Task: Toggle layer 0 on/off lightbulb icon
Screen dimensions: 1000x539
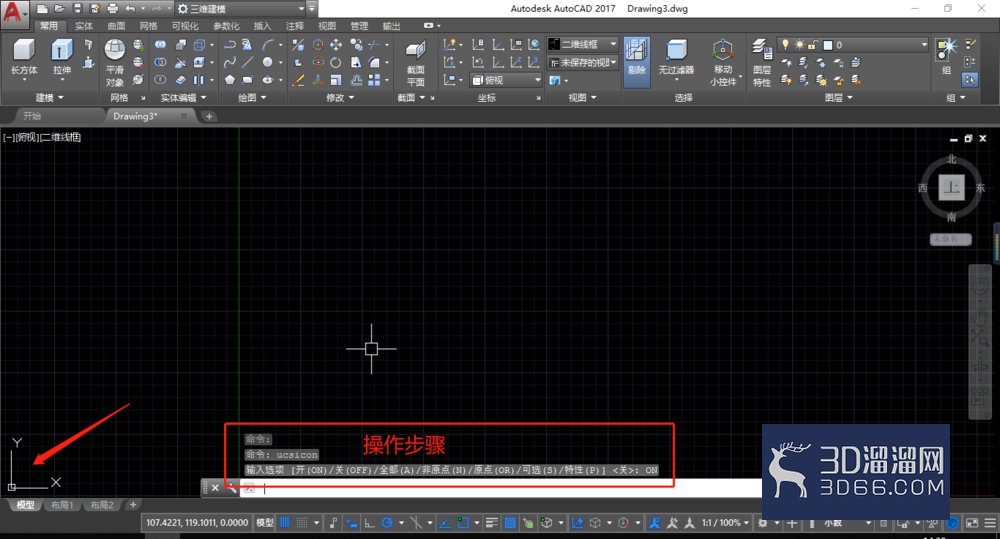Action: (786, 45)
